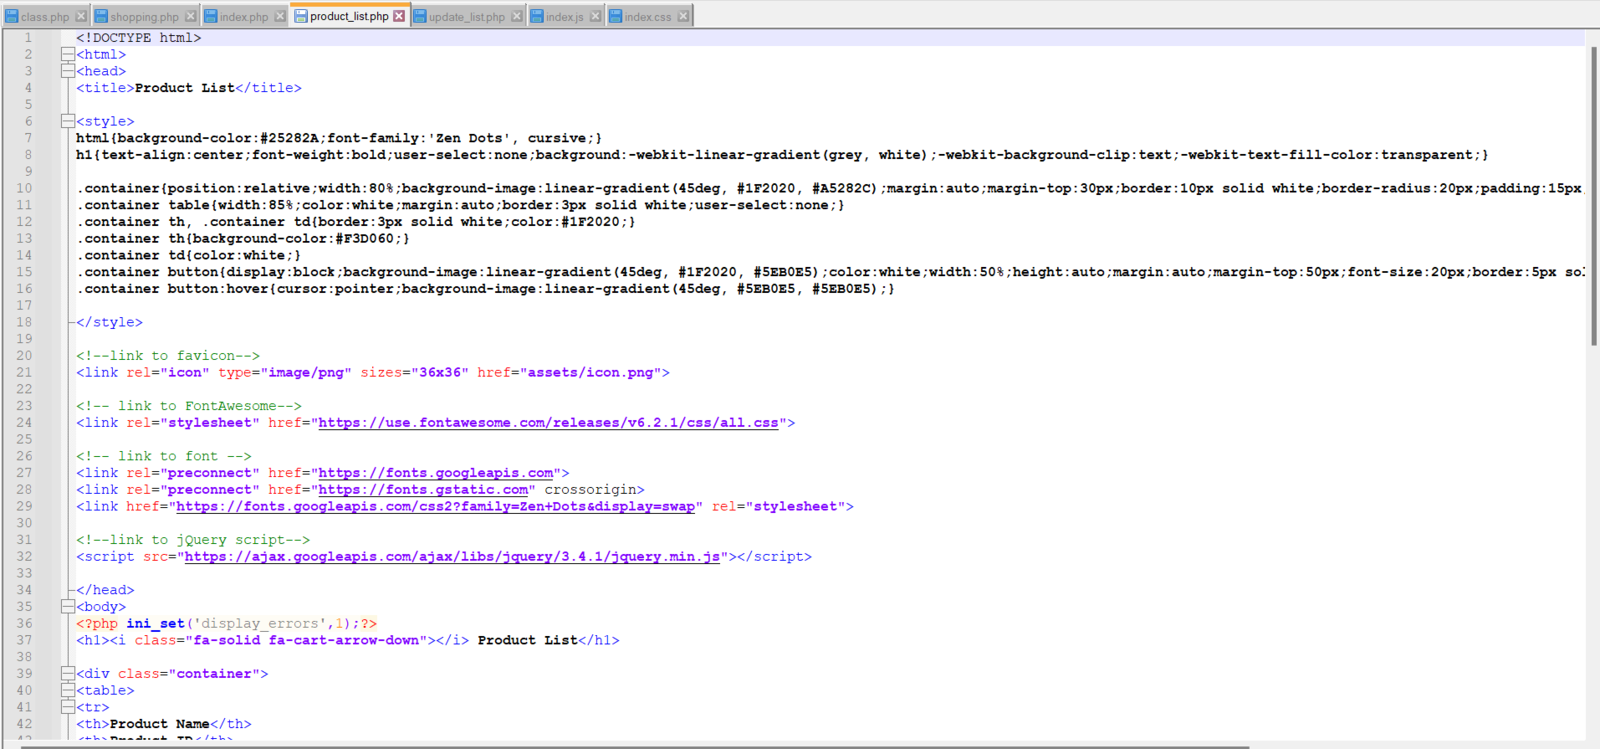Switch to the class.php tab
Screen dimensions: 1600x749
point(45,17)
